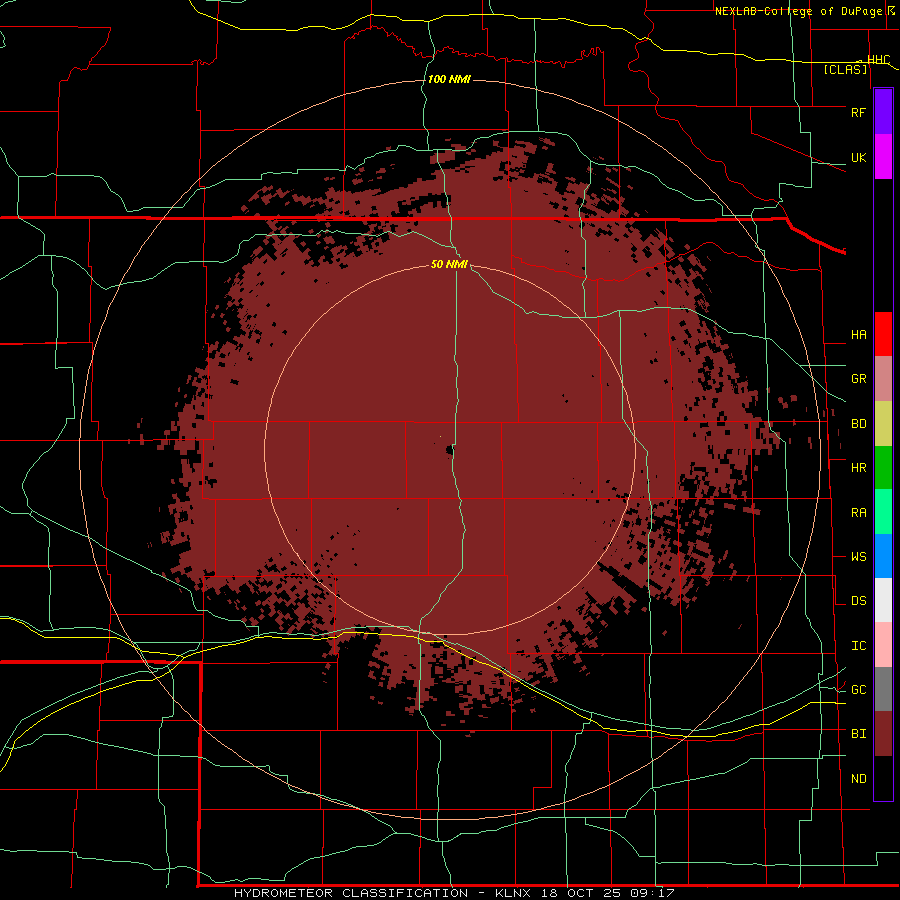The width and height of the screenshot is (900, 900).
Task: Pick the RA light-green legend swatch
Action: click(883, 512)
